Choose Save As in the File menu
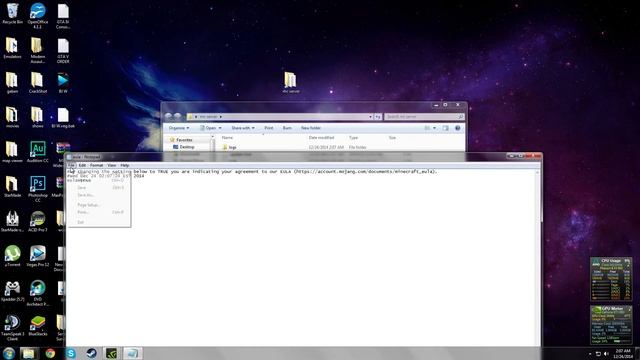 pos(99,195)
